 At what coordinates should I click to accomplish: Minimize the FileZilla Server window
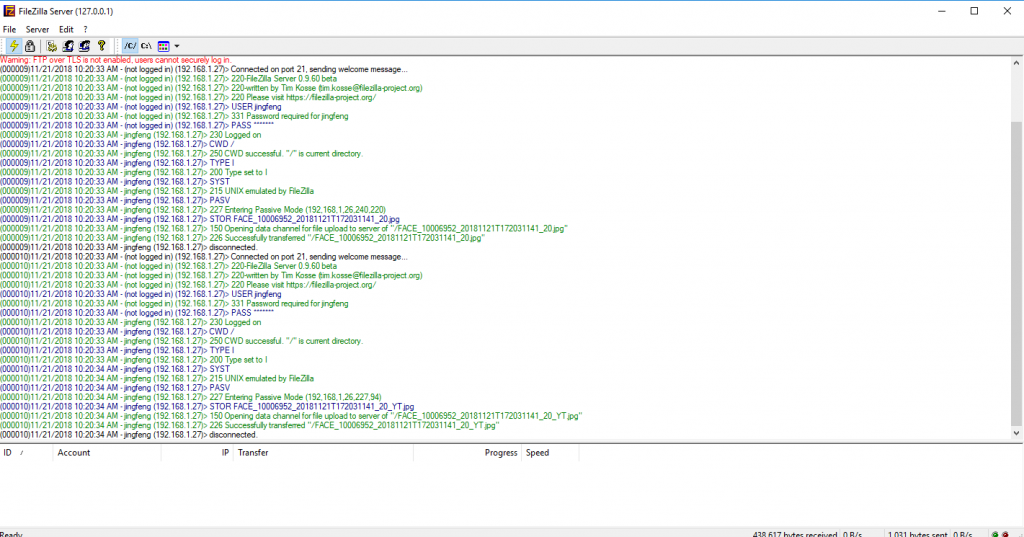pos(942,11)
